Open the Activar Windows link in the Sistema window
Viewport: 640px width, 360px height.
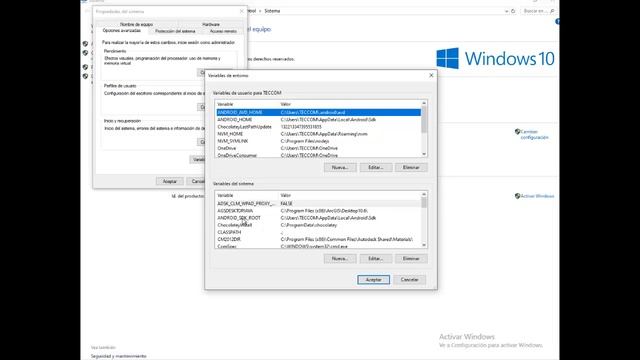[537, 196]
